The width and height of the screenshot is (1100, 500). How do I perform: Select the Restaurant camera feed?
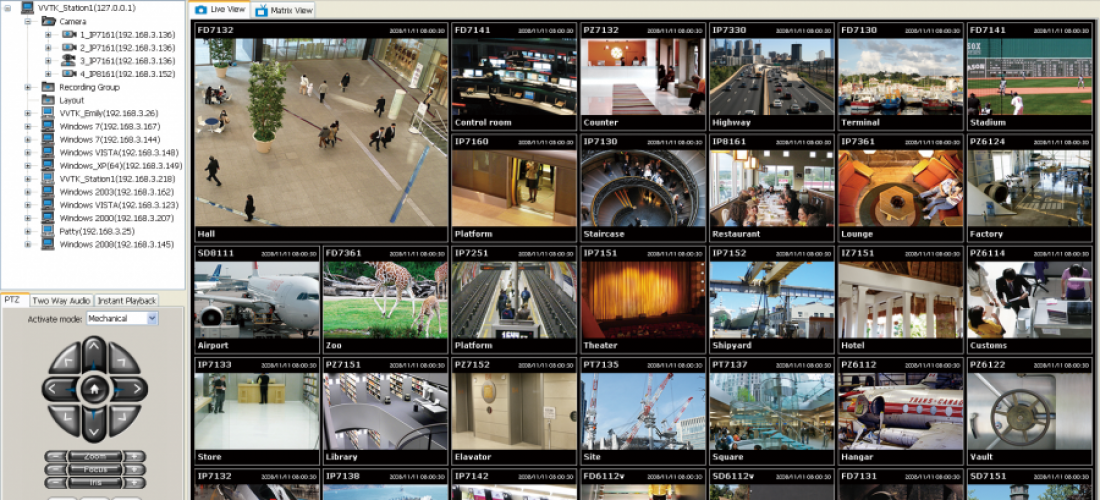pos(771,188)
